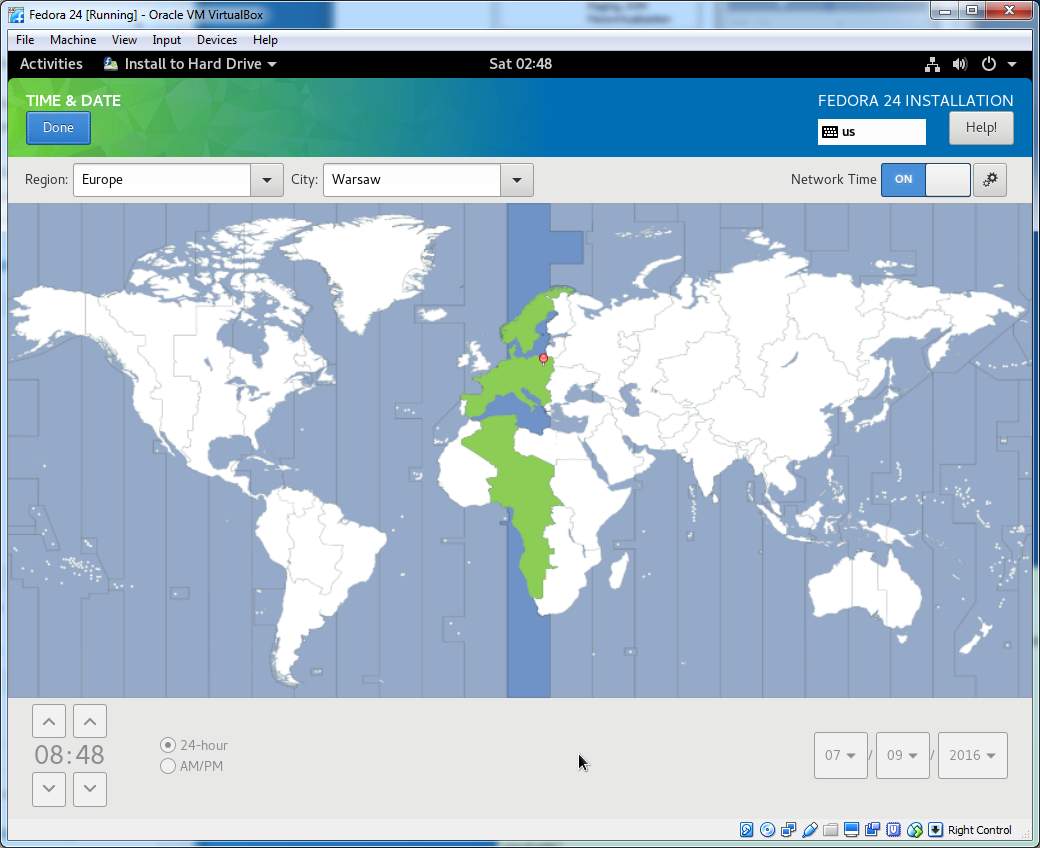The image size is (1040, 848).
Task: Click the 08:48 time display
Action: [x=70, y=755]
